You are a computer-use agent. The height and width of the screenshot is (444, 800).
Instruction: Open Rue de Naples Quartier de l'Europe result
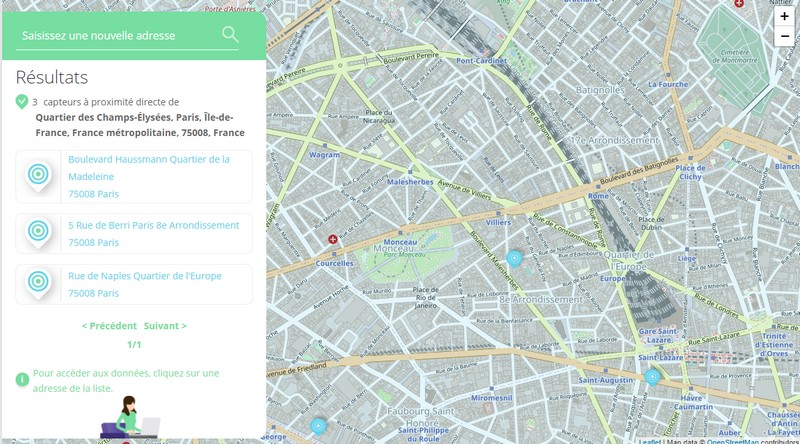134,284
